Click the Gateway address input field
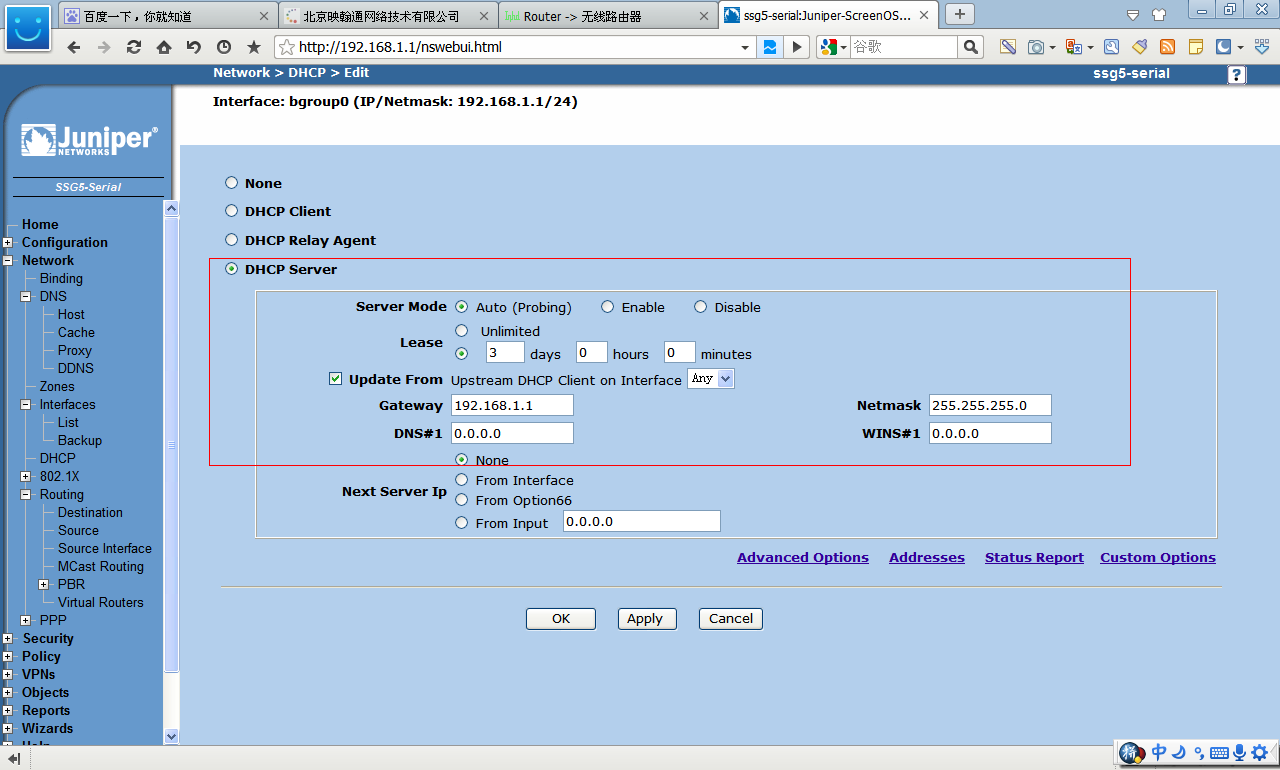The image size is (1280, 770). tap(512, 405)
